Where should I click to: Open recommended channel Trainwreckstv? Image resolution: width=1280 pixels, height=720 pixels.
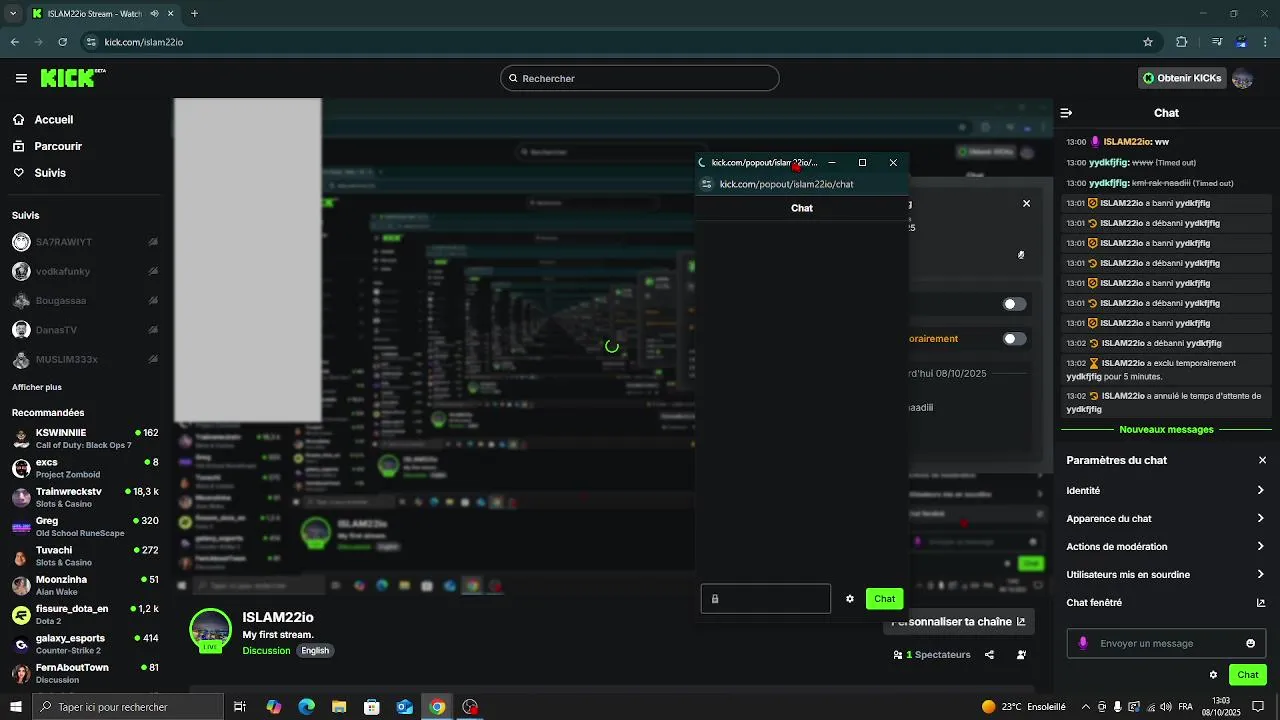point(85,497)
